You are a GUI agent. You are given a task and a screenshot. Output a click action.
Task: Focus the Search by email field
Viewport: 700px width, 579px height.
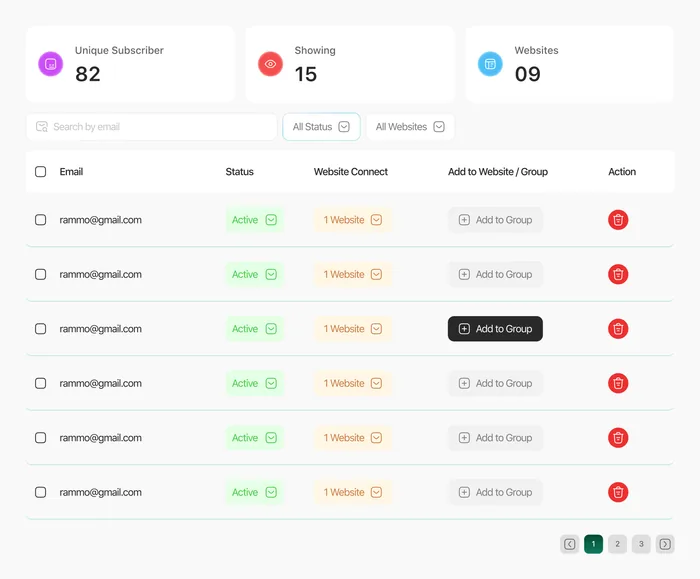point(152,127)
